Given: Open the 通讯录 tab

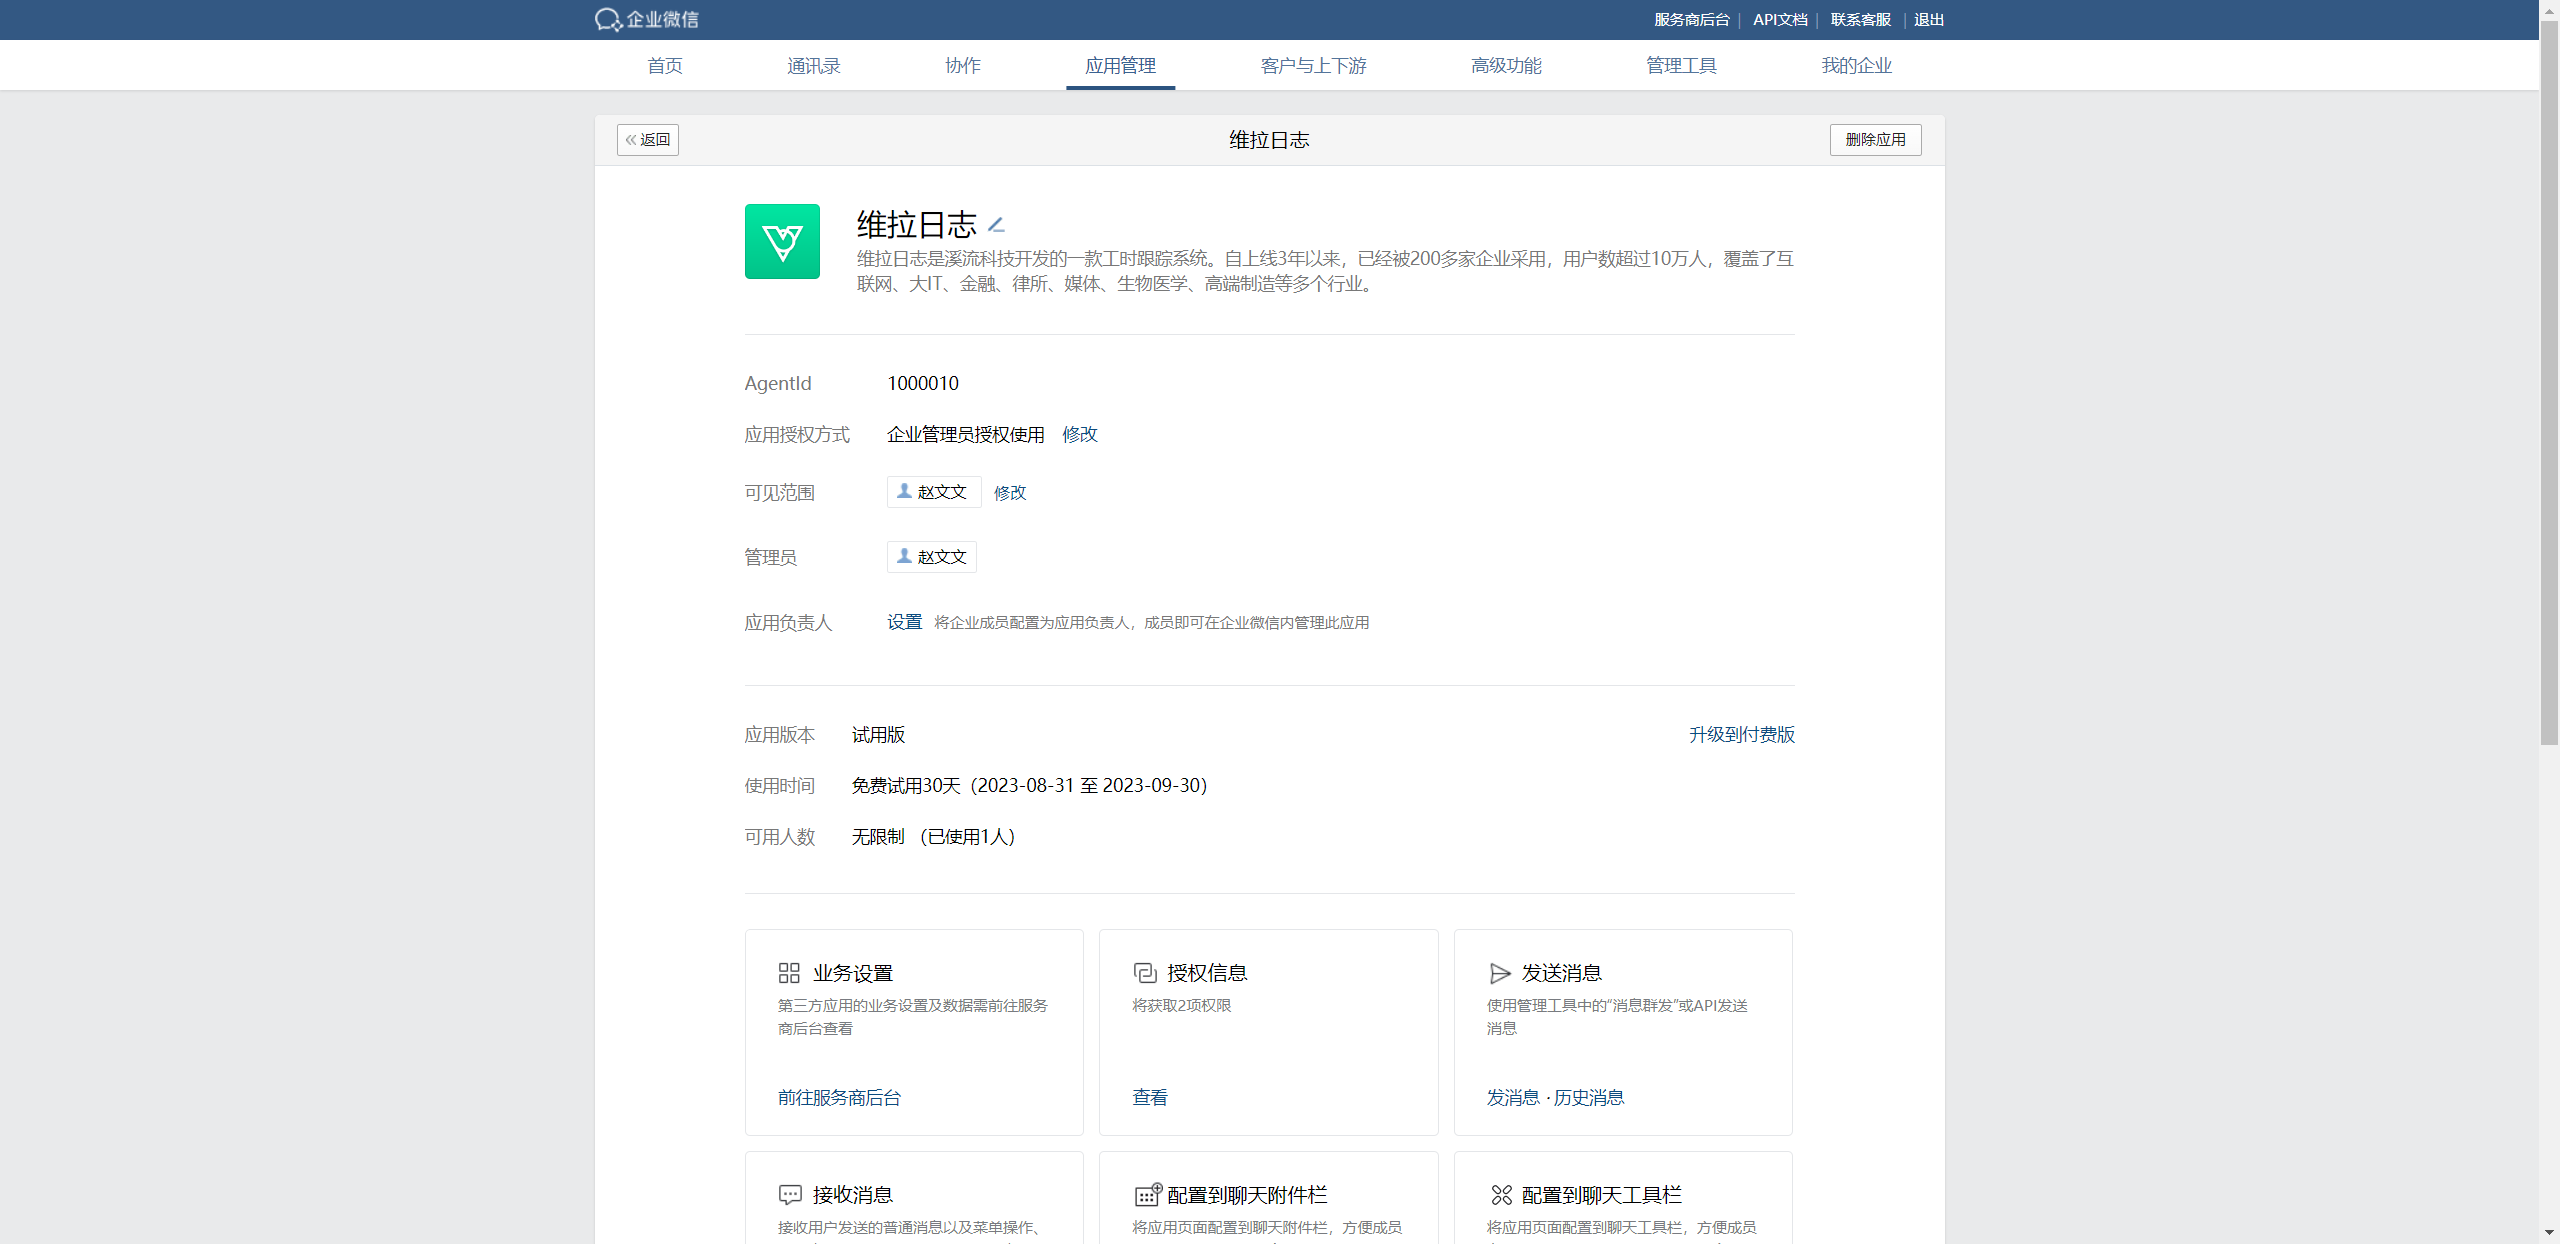Looking at the screenshot, I should (x=814, y=65).
